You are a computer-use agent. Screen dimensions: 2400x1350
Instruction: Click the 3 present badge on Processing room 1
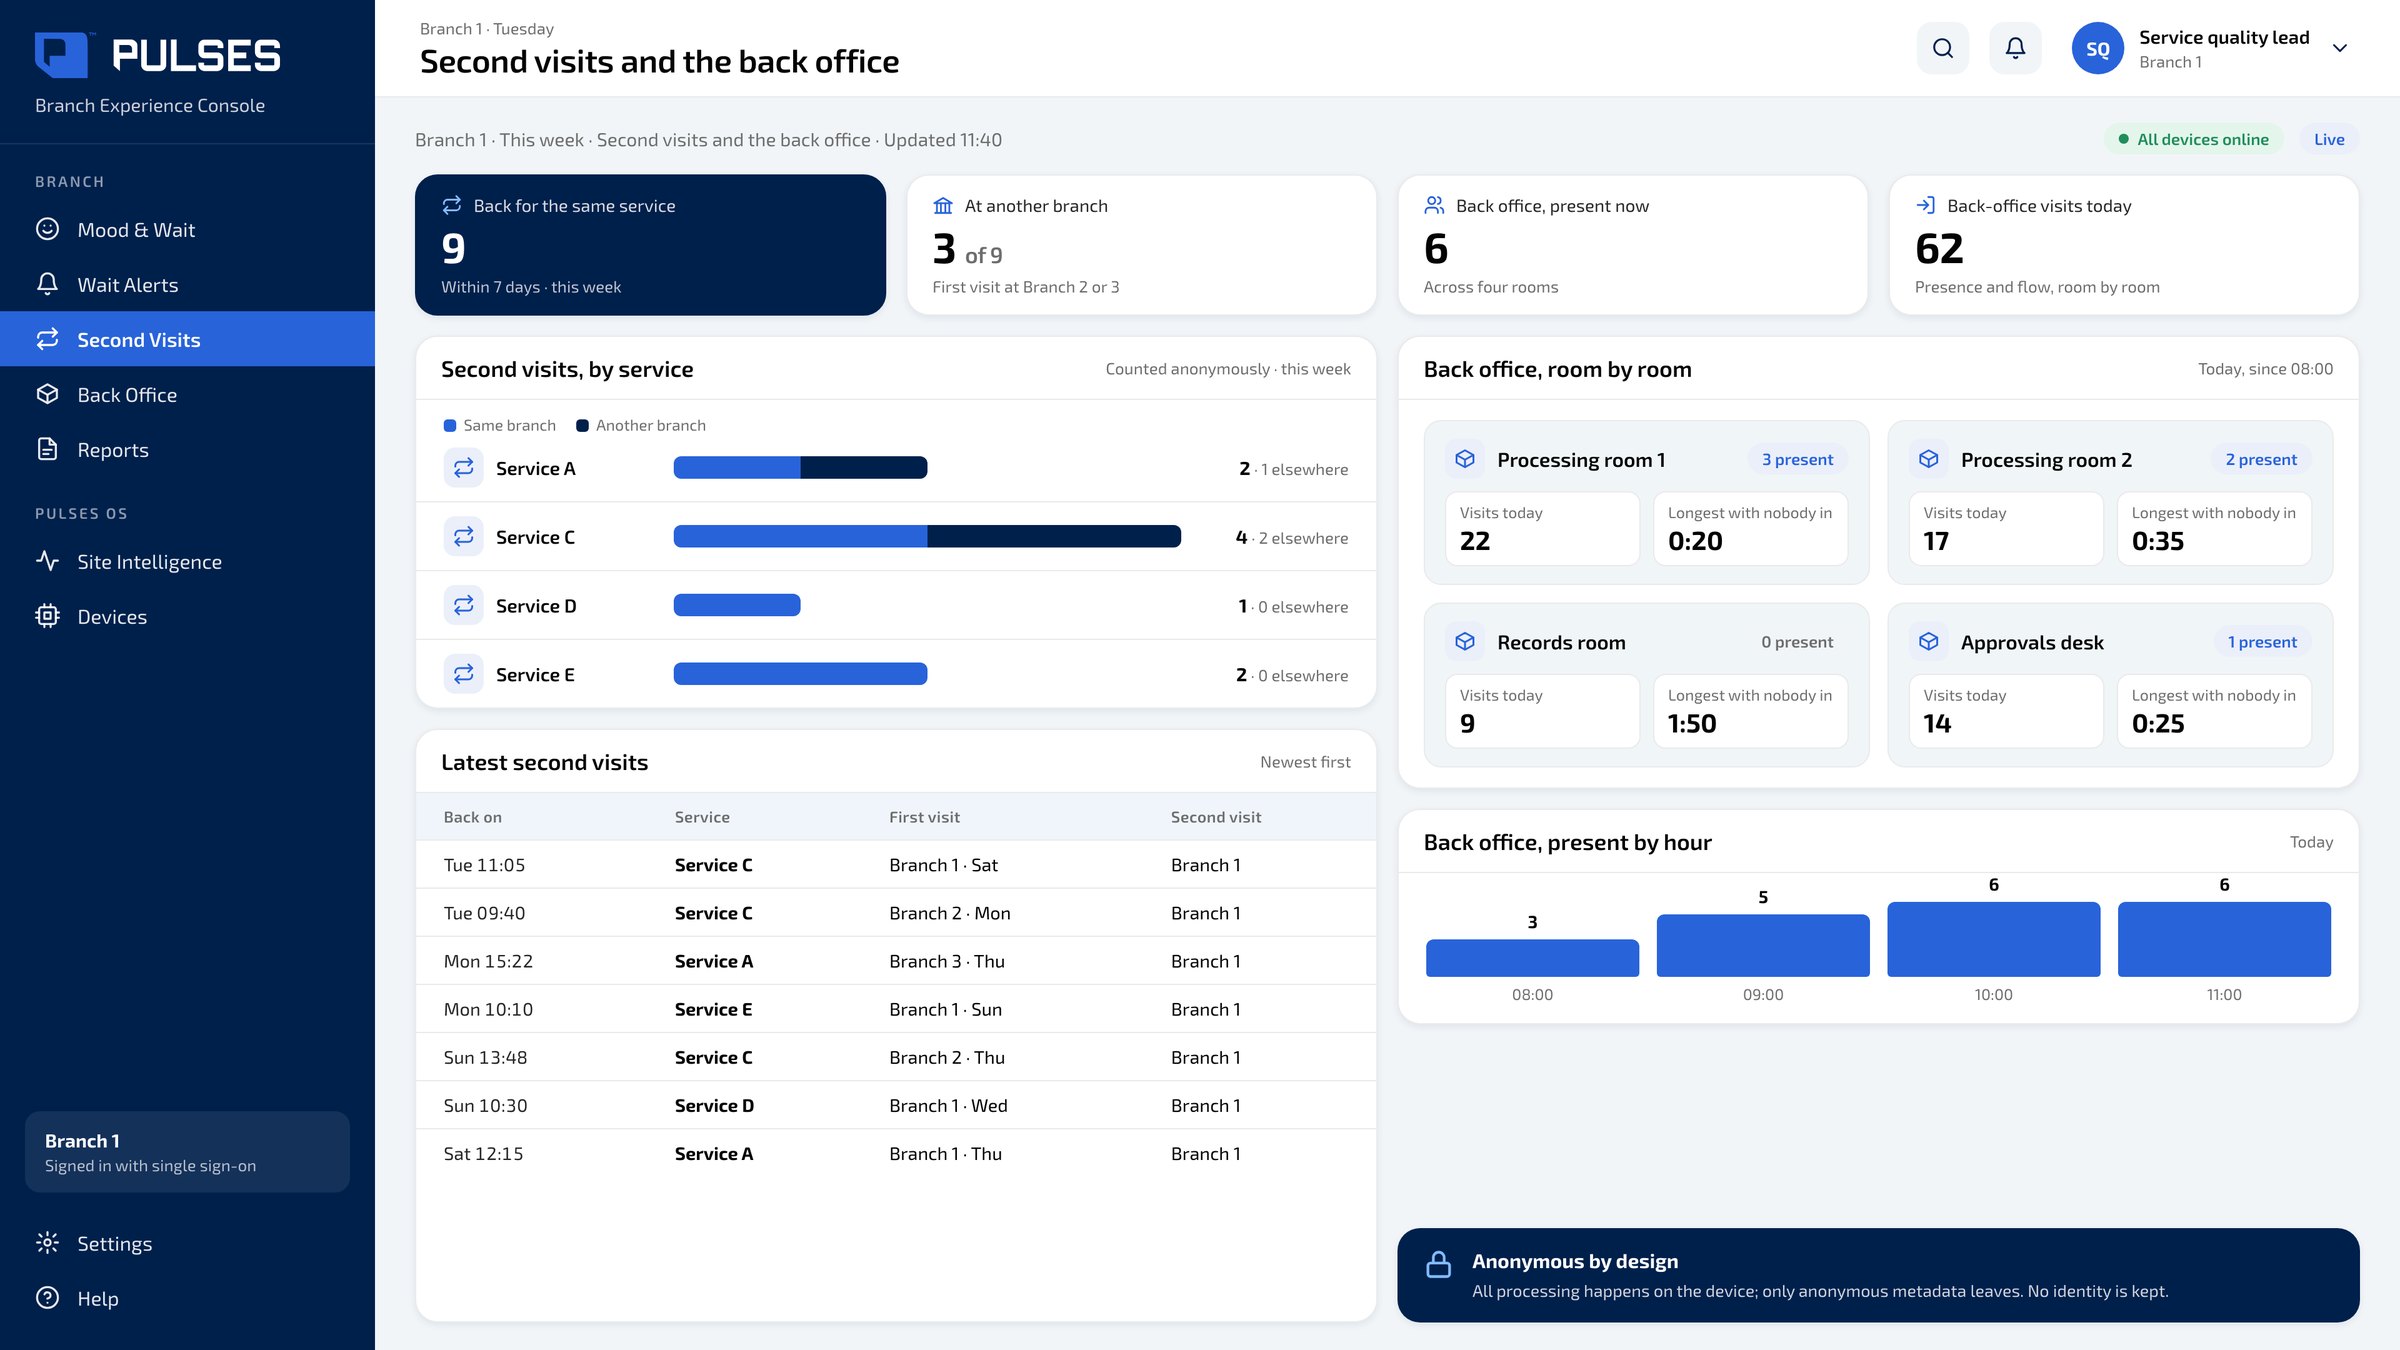click(x=1797, y=459)
